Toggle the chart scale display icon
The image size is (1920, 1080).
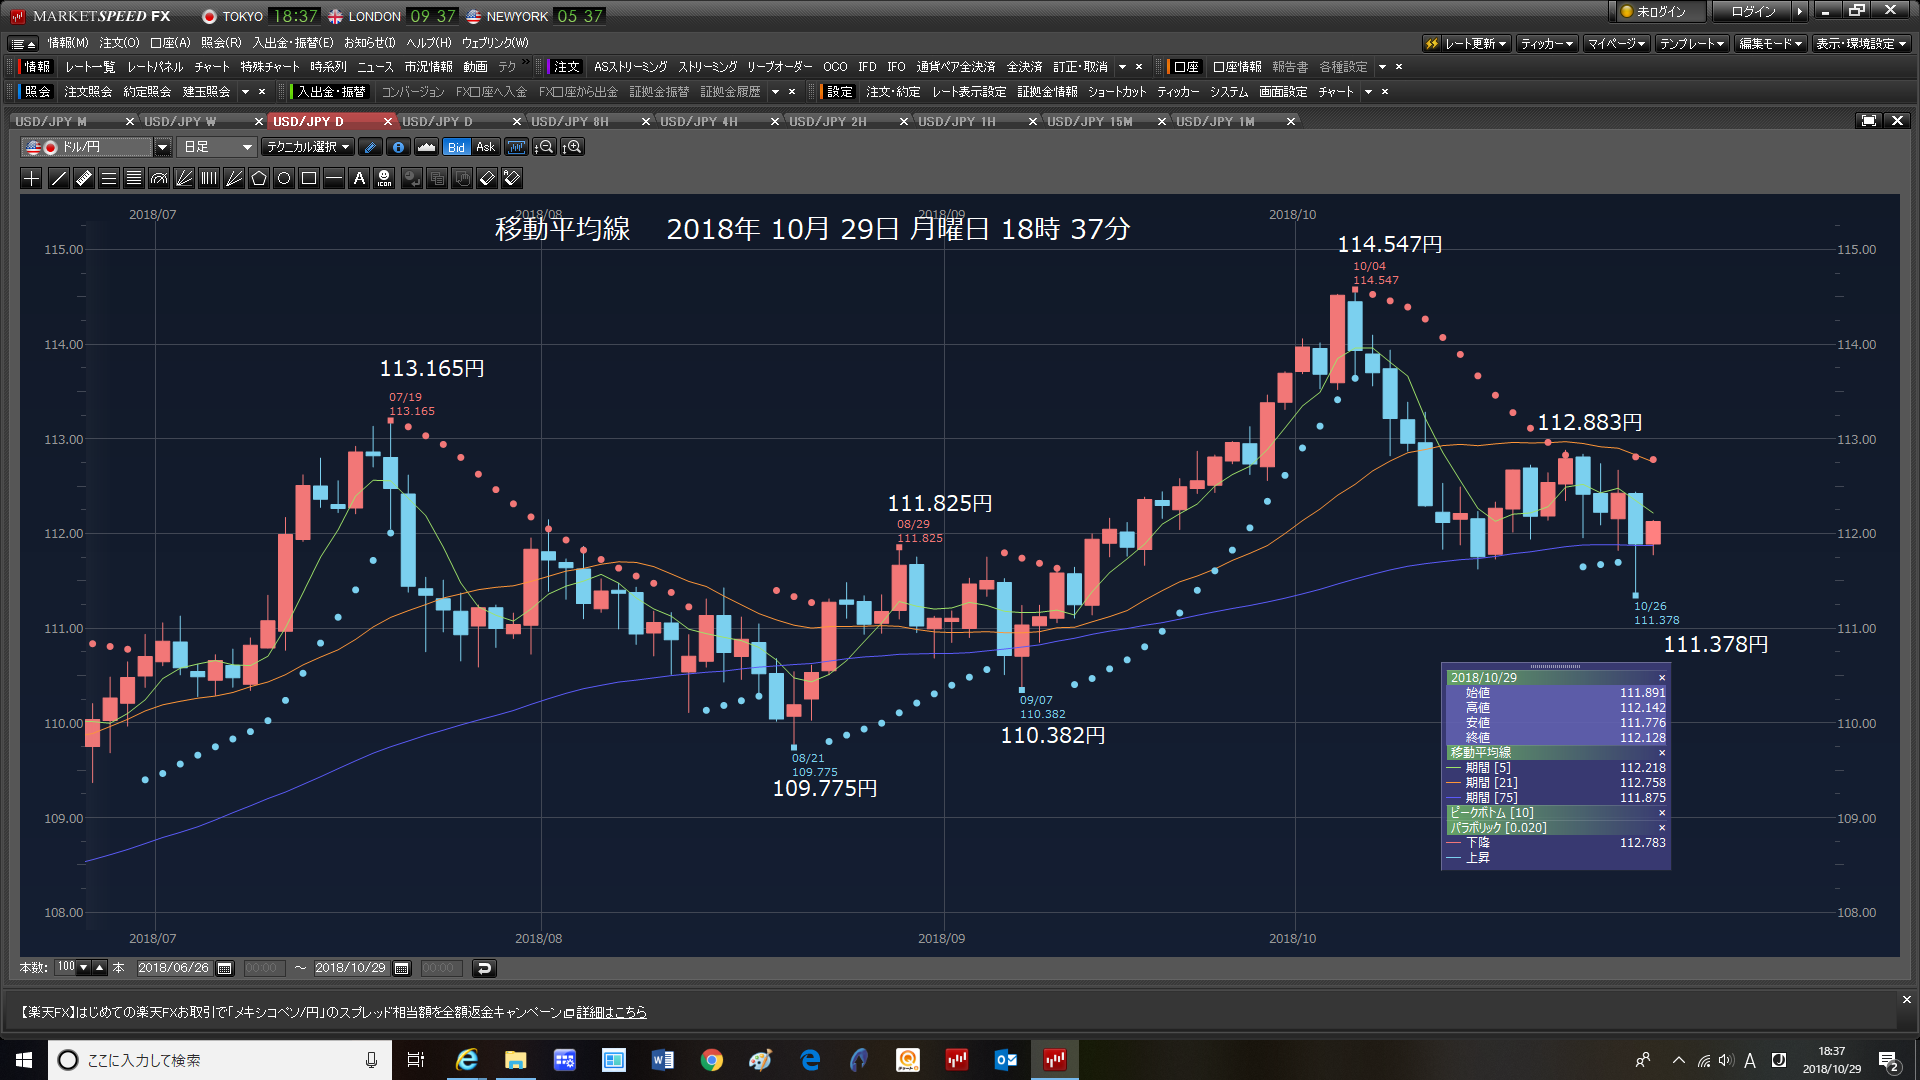point(516,147)
